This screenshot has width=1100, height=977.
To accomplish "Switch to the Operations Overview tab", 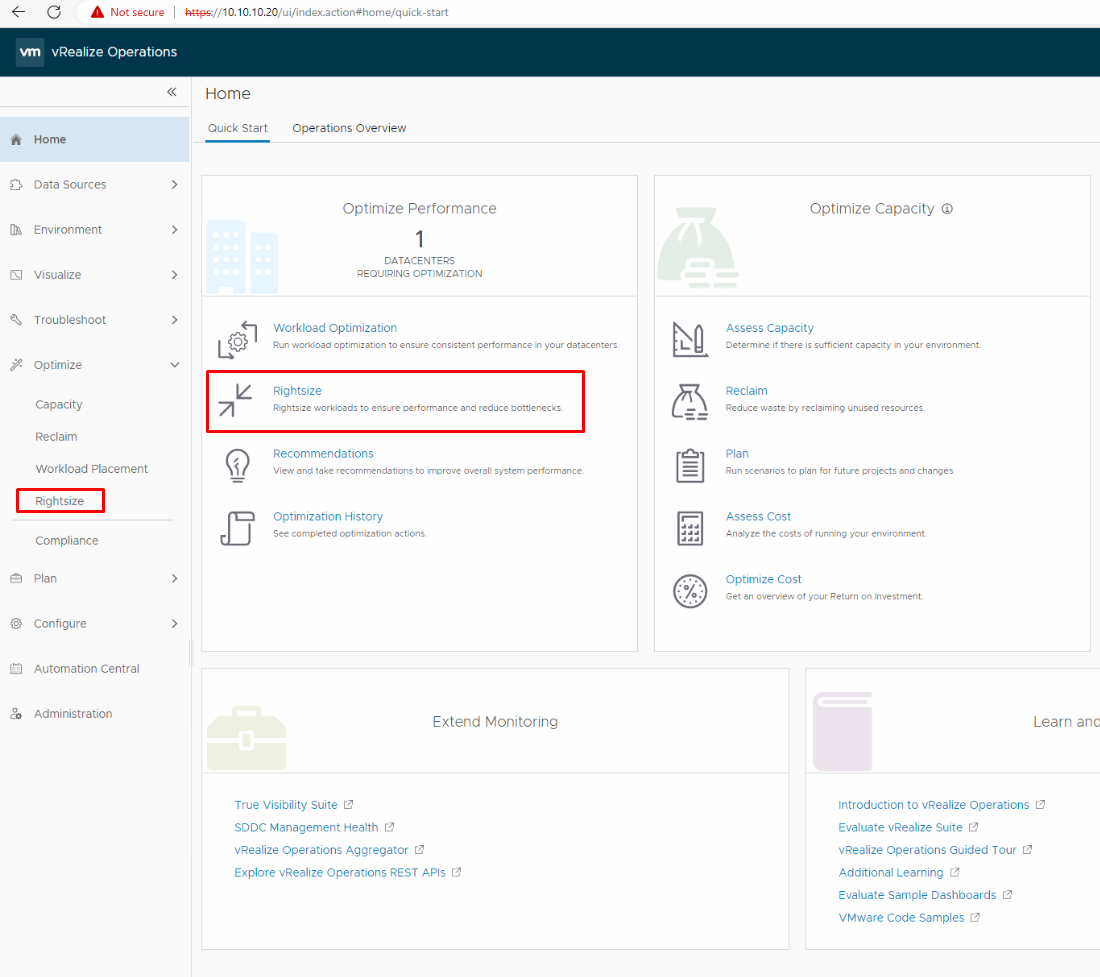I will [x=348, y=128].
